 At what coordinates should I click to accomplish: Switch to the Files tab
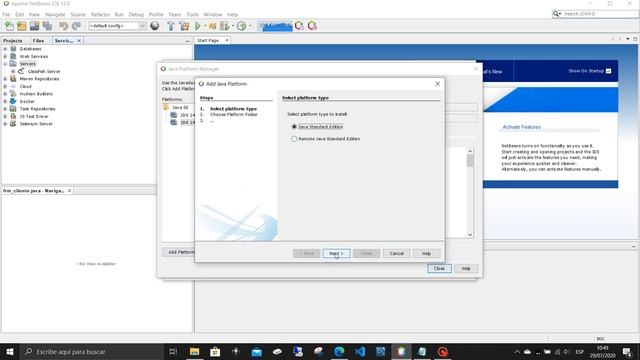[38, 41]
